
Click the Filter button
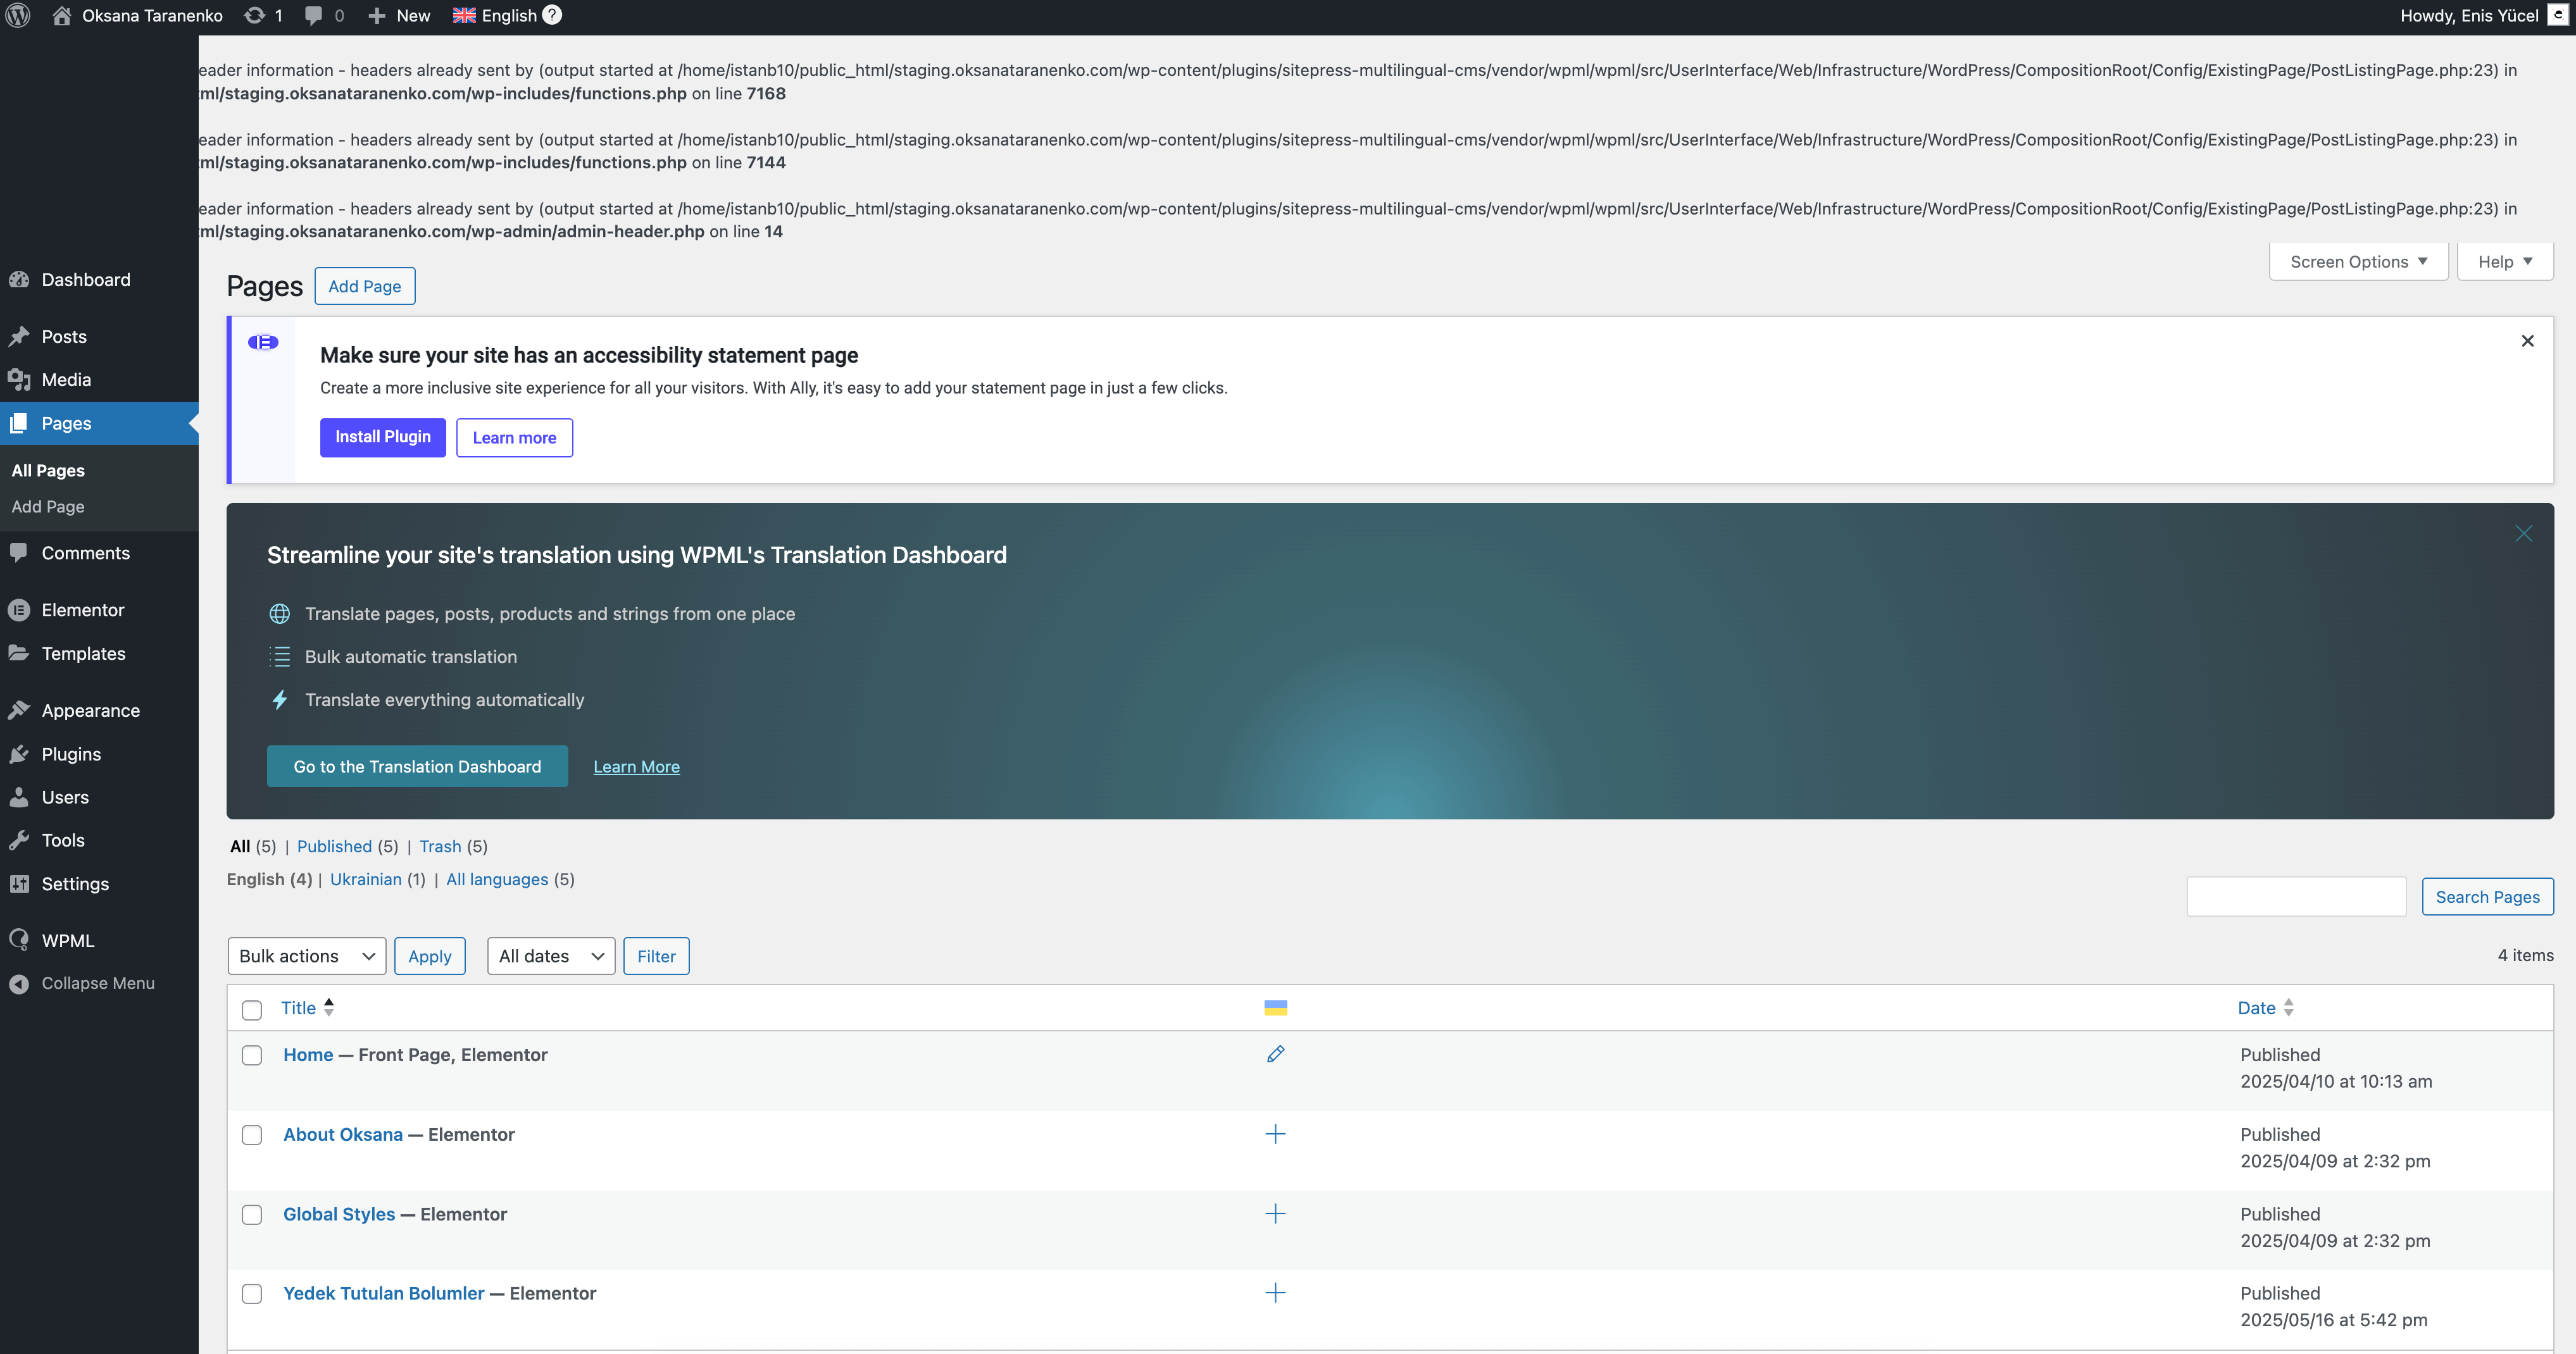click(656, 956)
